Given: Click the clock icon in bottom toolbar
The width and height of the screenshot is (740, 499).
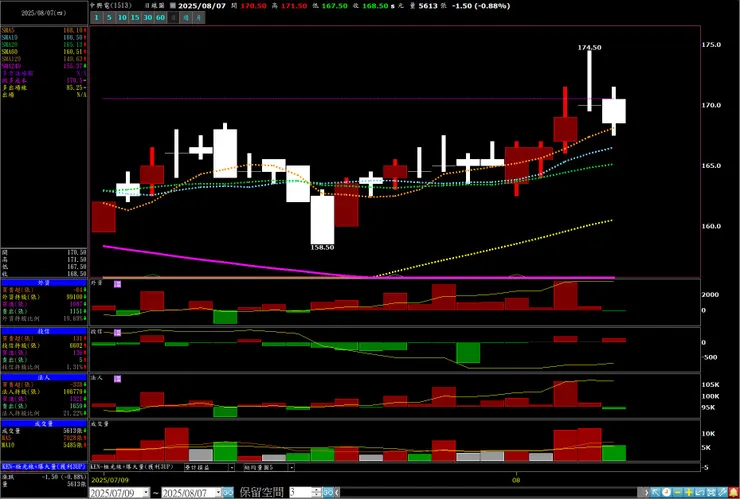Looking at the screenshot, I should pyautogui.click(x=666, y=492).
